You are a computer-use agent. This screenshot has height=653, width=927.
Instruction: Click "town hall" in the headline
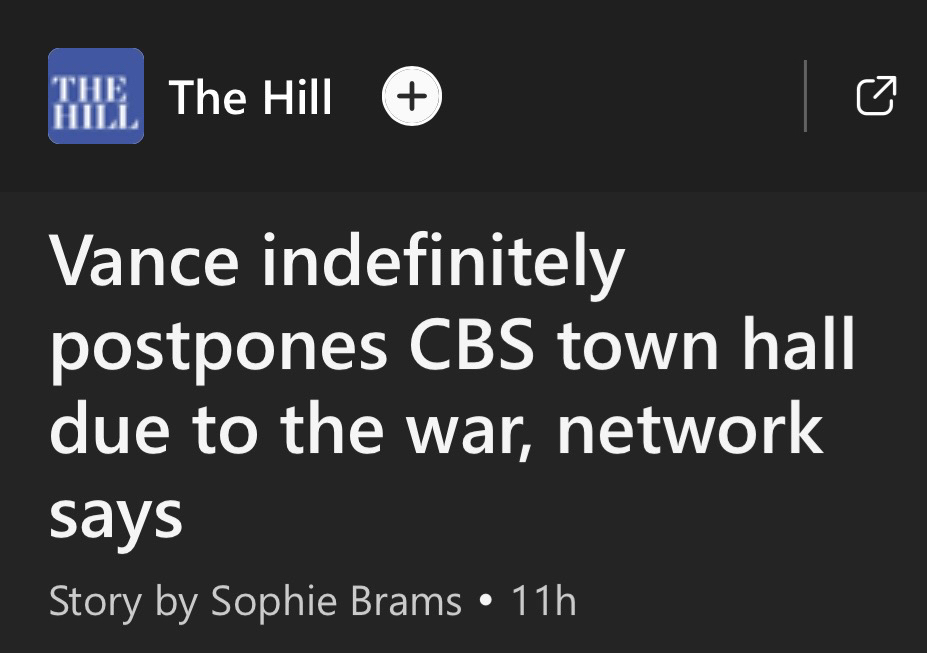pyautogui.click(x=707, y=346)
